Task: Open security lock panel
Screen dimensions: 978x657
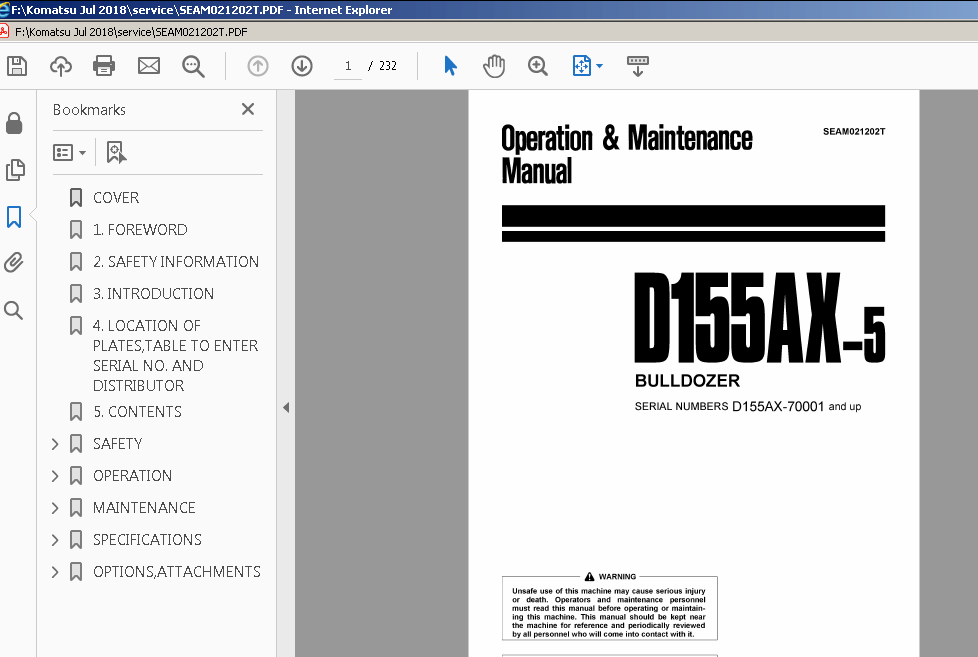Action: point(14,123)
